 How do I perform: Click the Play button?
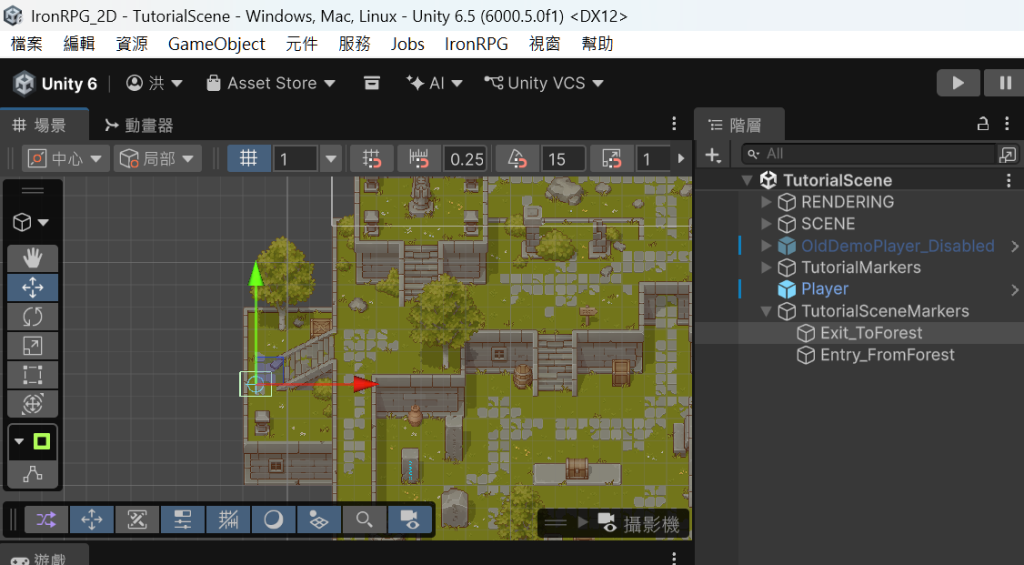(958, 83)
